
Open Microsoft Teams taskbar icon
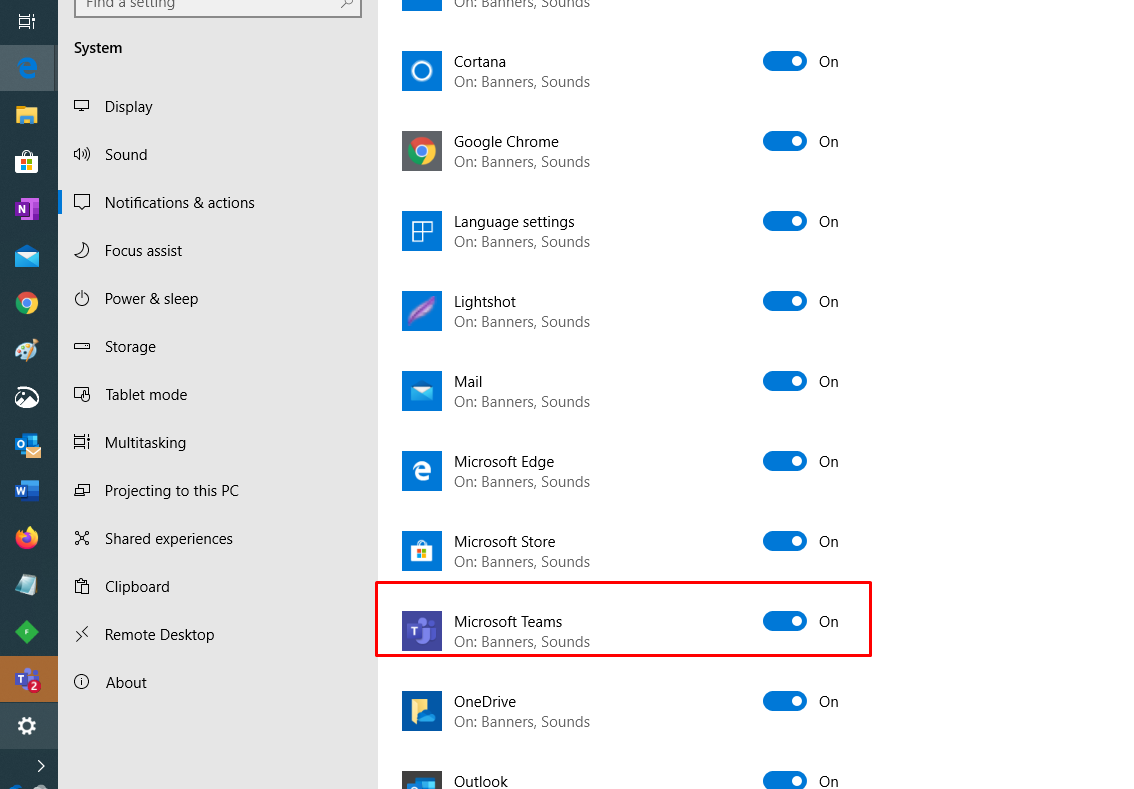28,679
